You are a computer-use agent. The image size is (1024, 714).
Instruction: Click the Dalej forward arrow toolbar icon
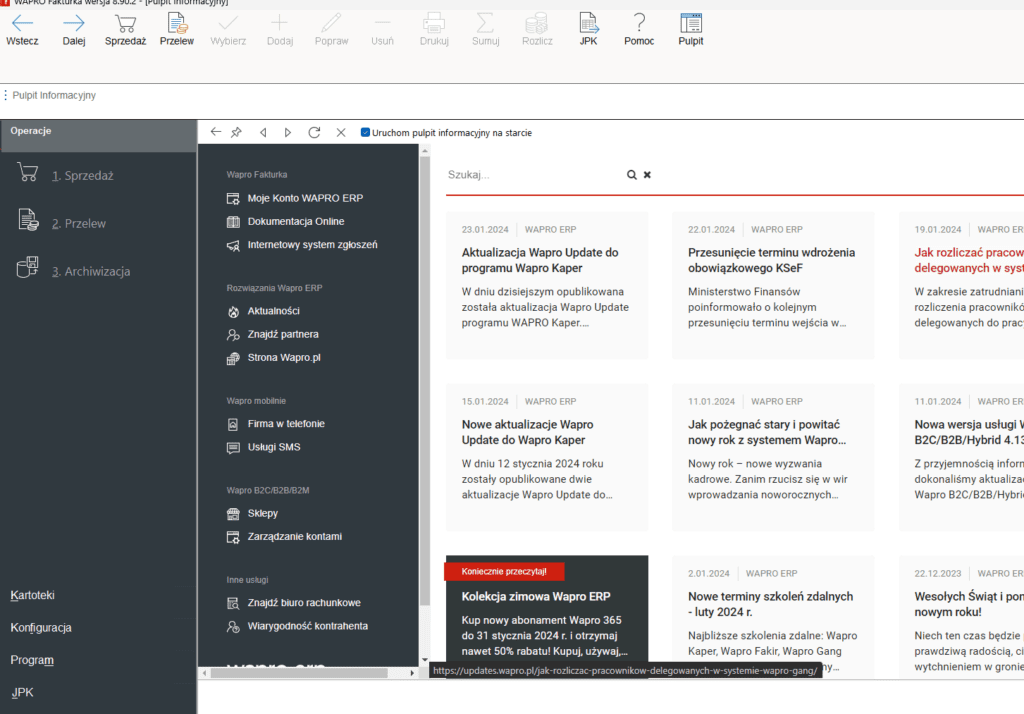tap(74, 24)
